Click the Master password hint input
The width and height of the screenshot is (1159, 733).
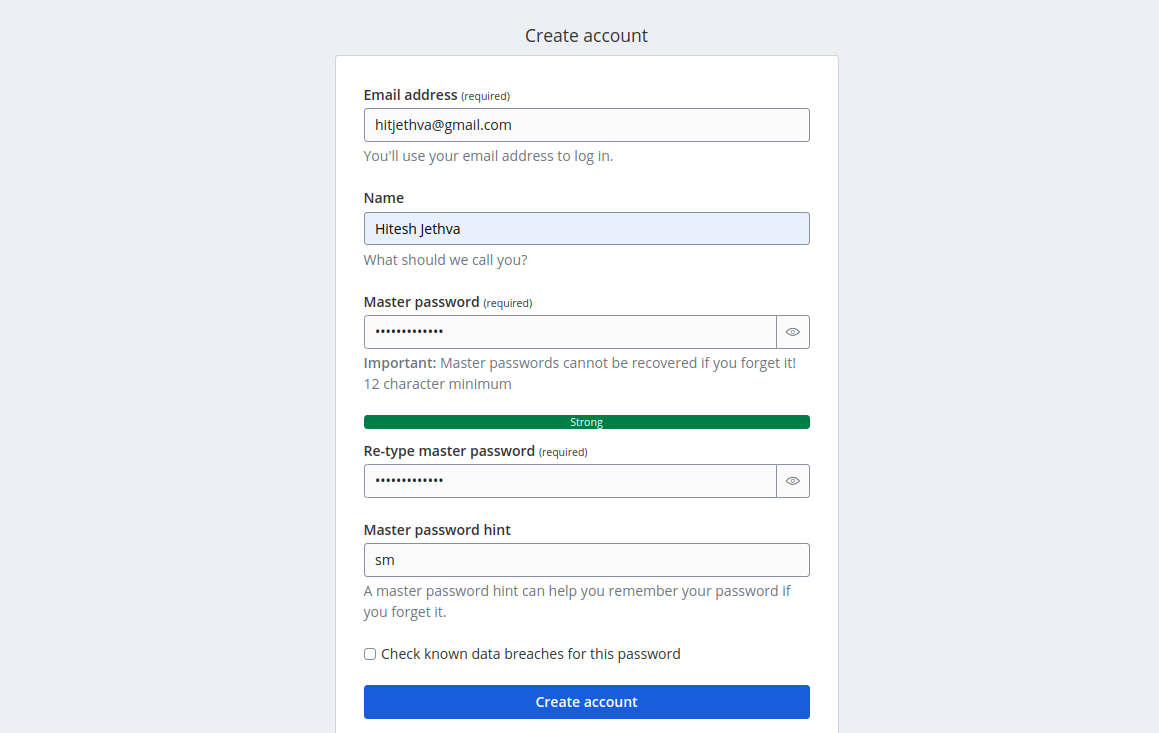[x=586, y=560]
